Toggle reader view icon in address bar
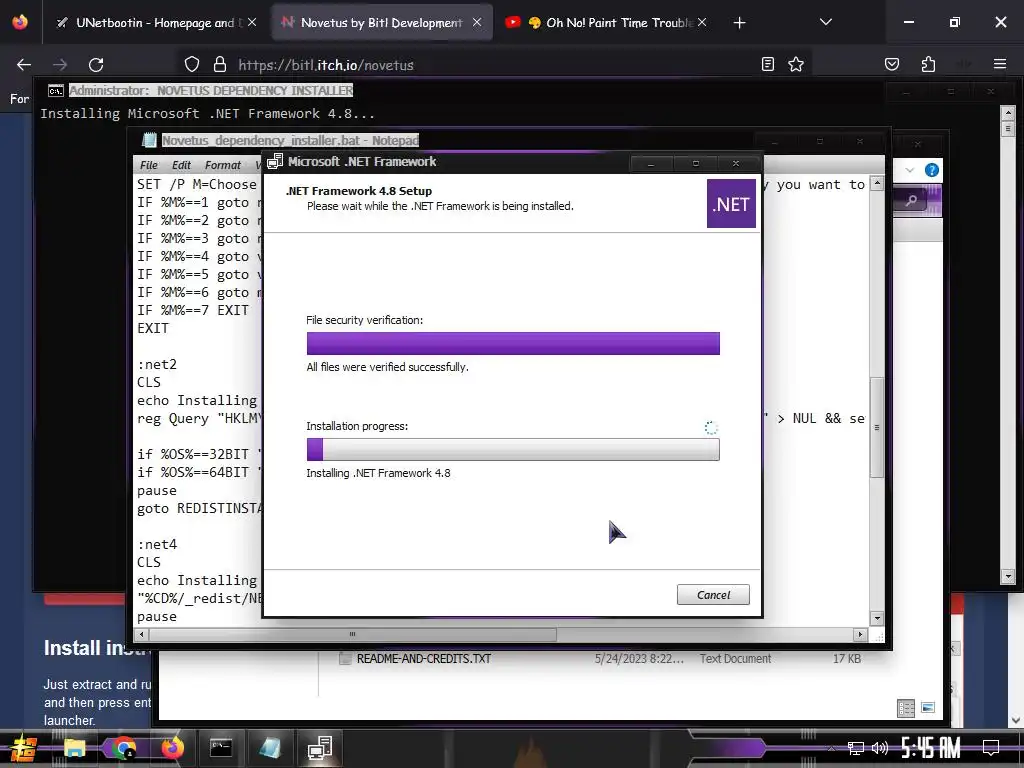This screenshot has height=768, width=1024. click(768, 64)
